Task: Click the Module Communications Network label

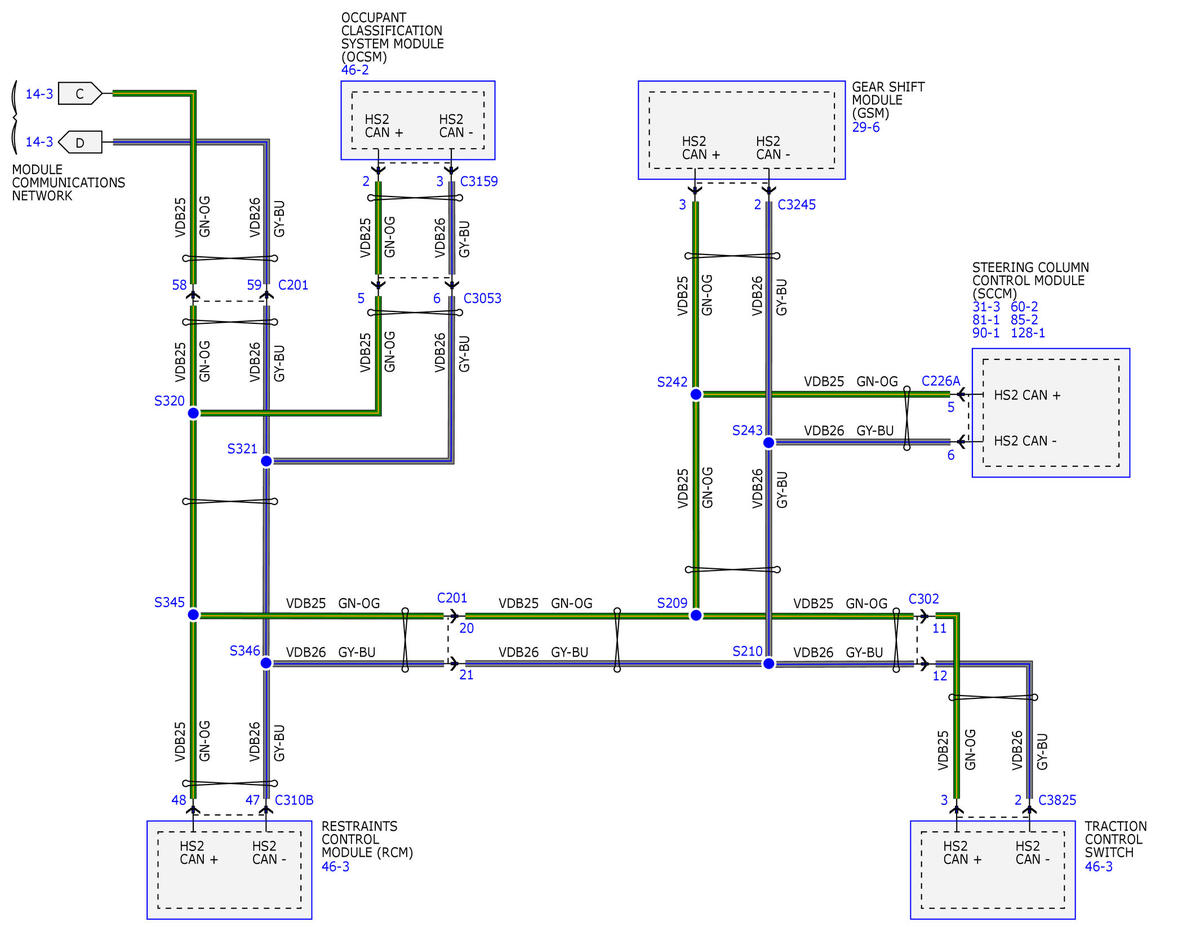Action: [69, 183]
